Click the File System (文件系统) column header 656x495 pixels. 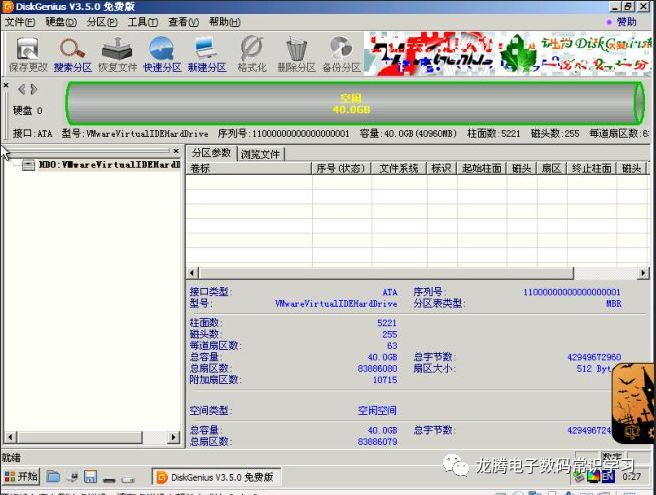pos(399,168)
